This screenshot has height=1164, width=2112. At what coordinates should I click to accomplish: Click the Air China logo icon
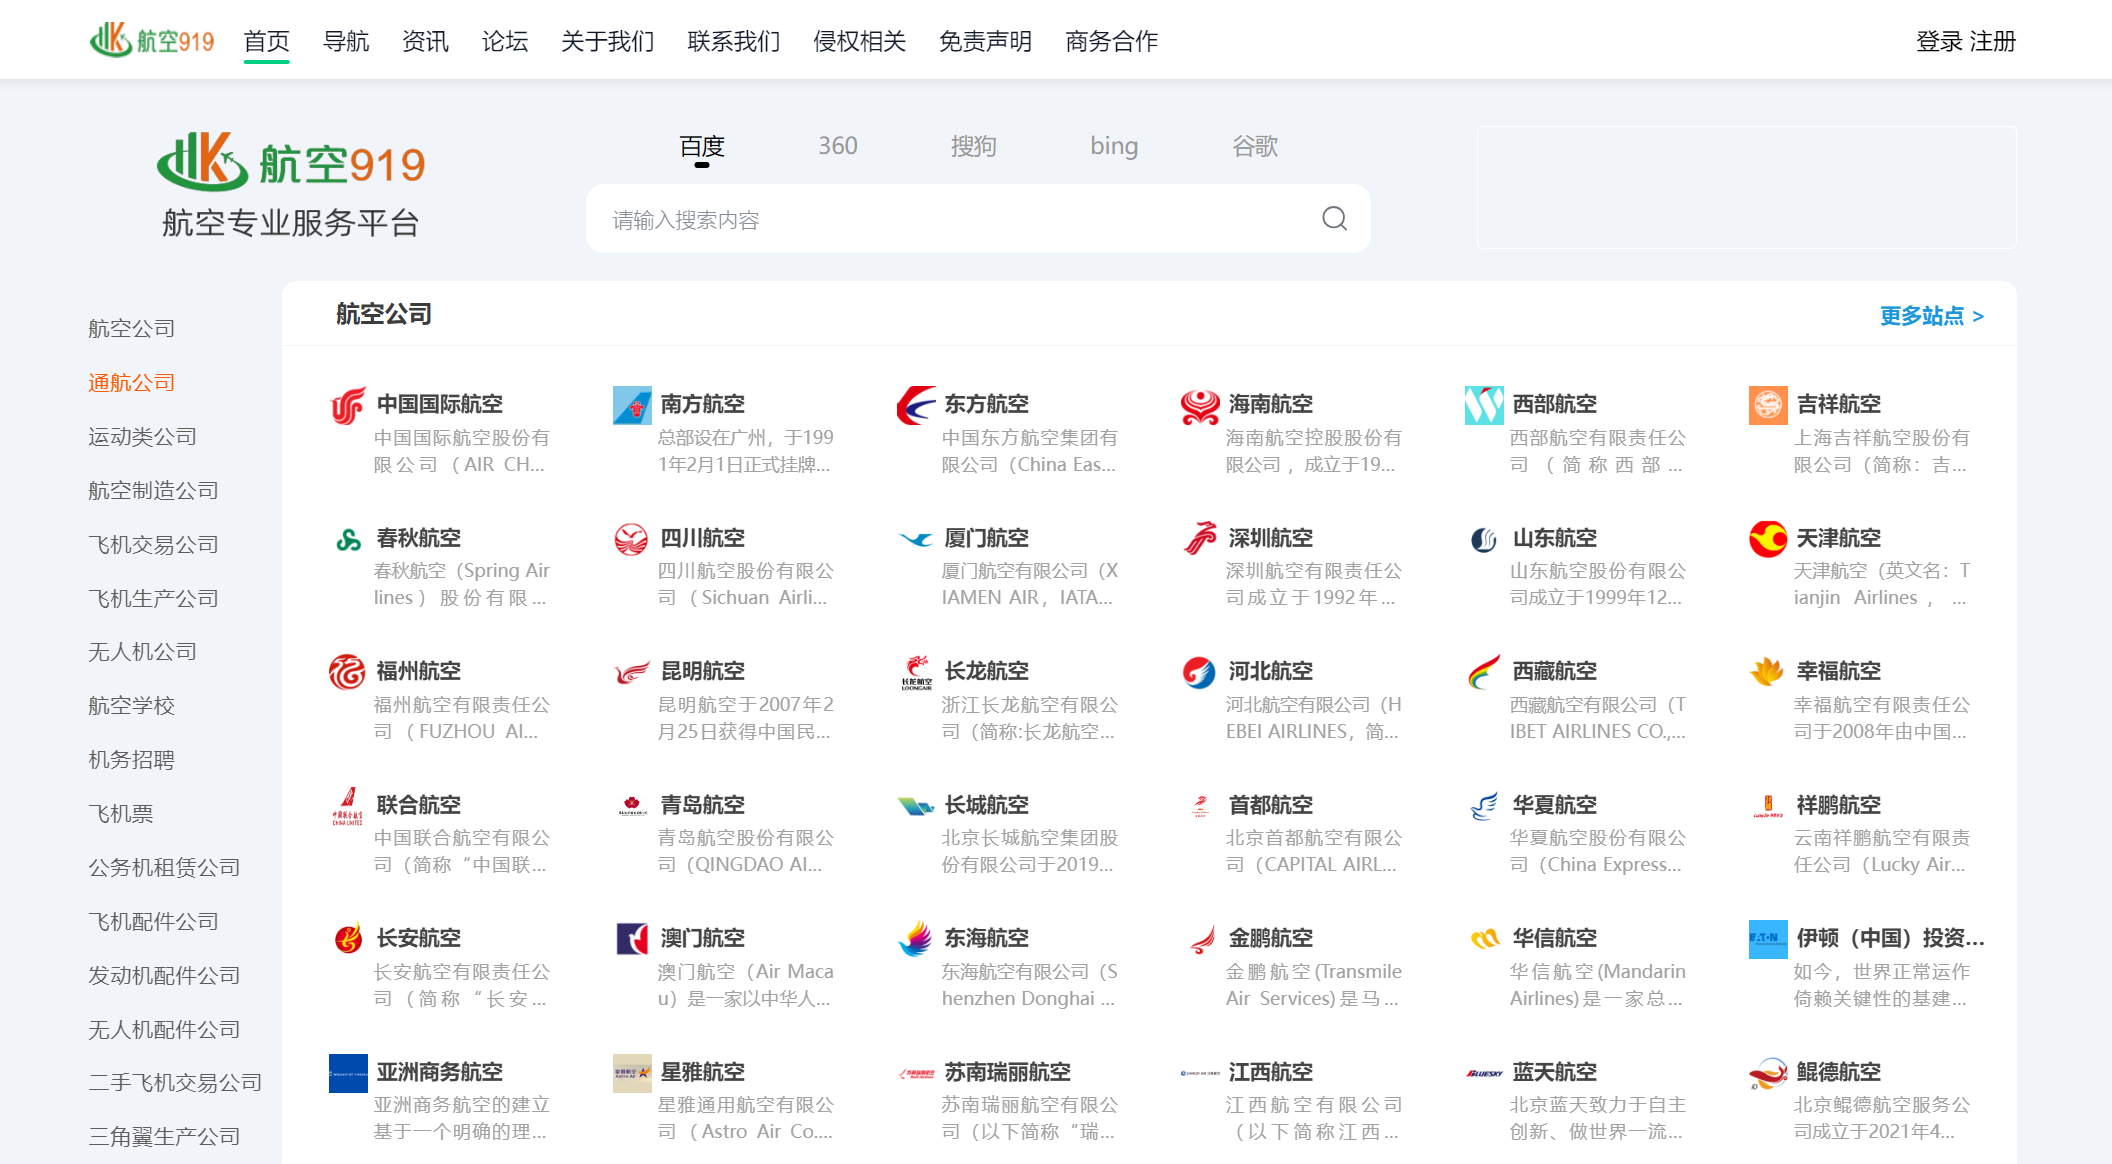point(348,405)
